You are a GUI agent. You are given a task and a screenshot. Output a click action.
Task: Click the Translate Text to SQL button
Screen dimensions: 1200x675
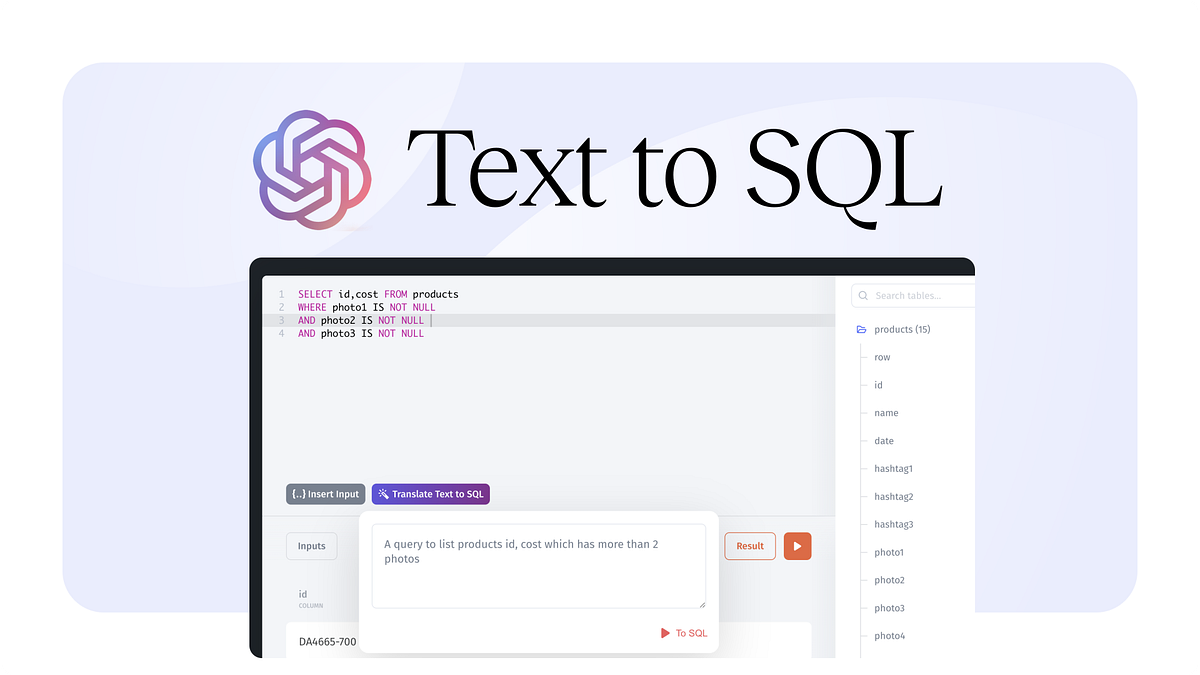tap(430, 493)
